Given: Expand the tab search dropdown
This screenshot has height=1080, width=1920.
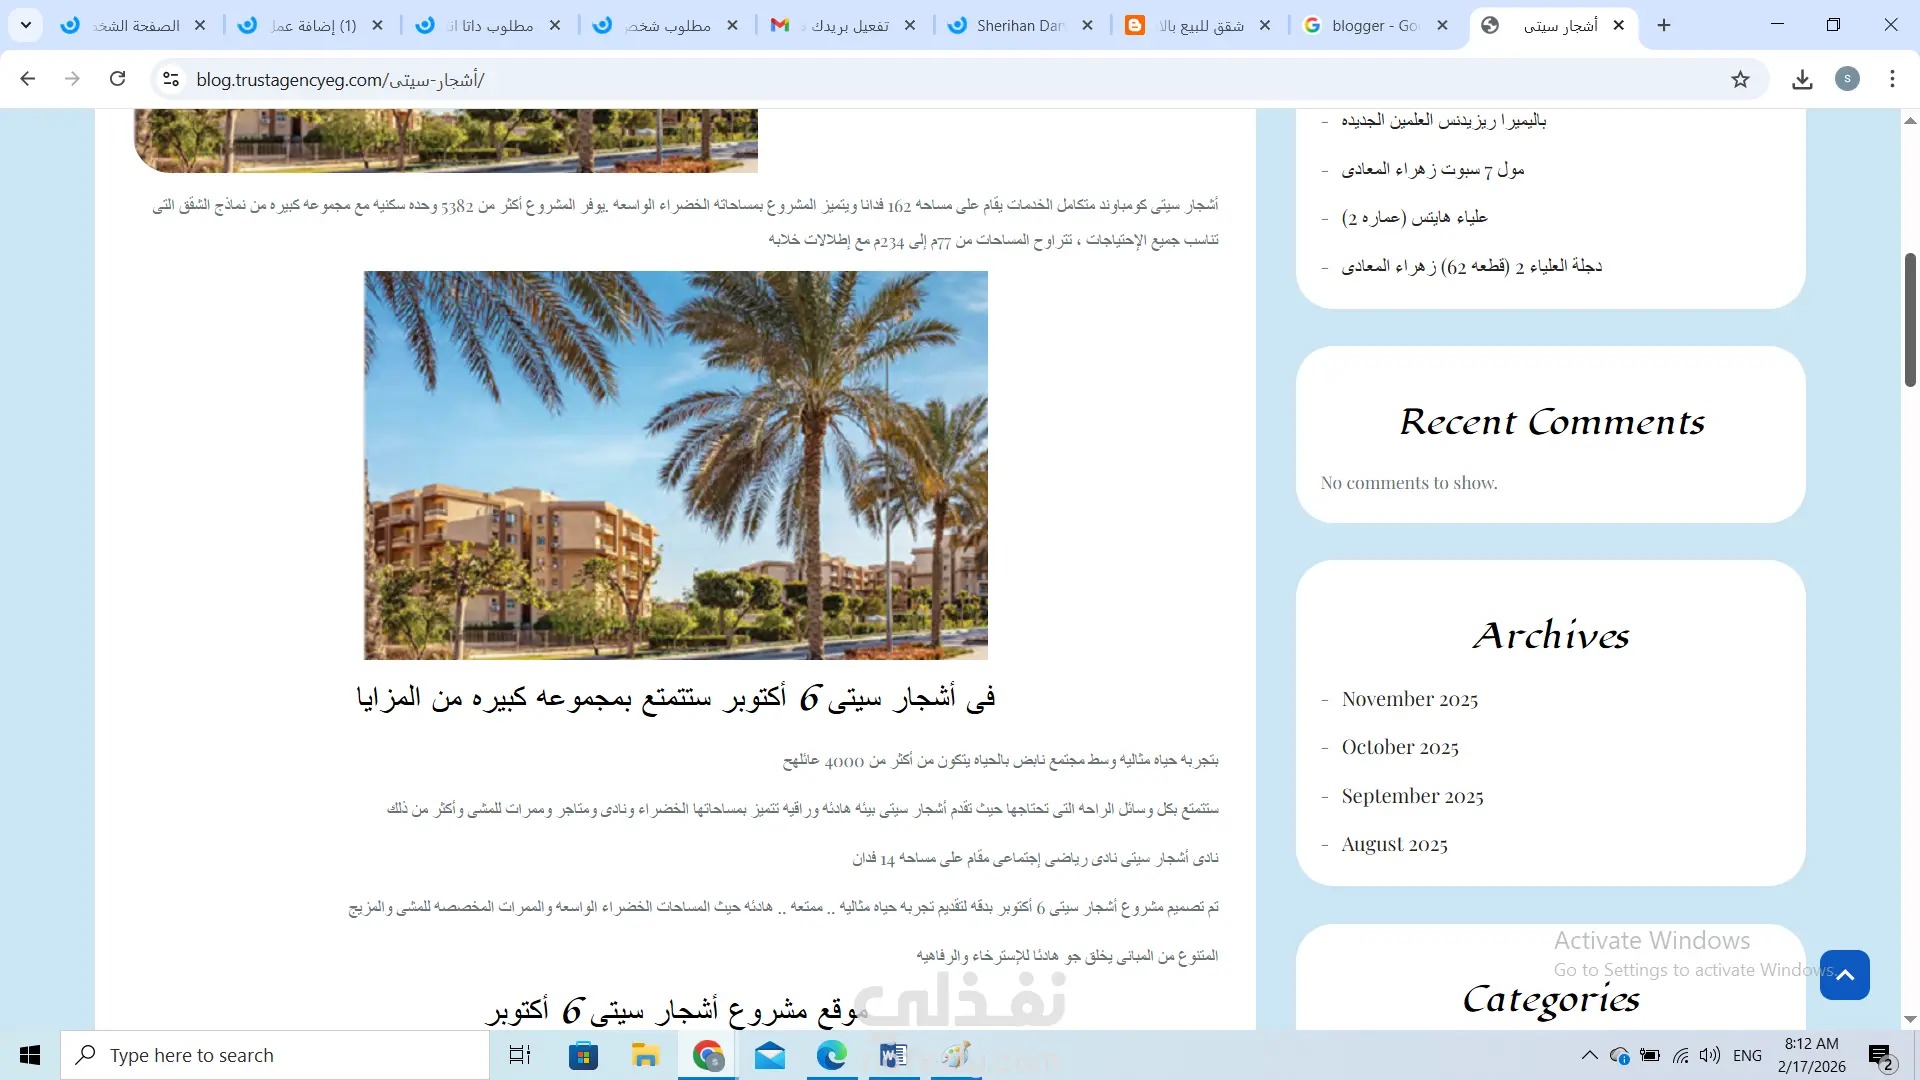Looking at the screenshot, I should pyautogui.click(x=25, y=25).
